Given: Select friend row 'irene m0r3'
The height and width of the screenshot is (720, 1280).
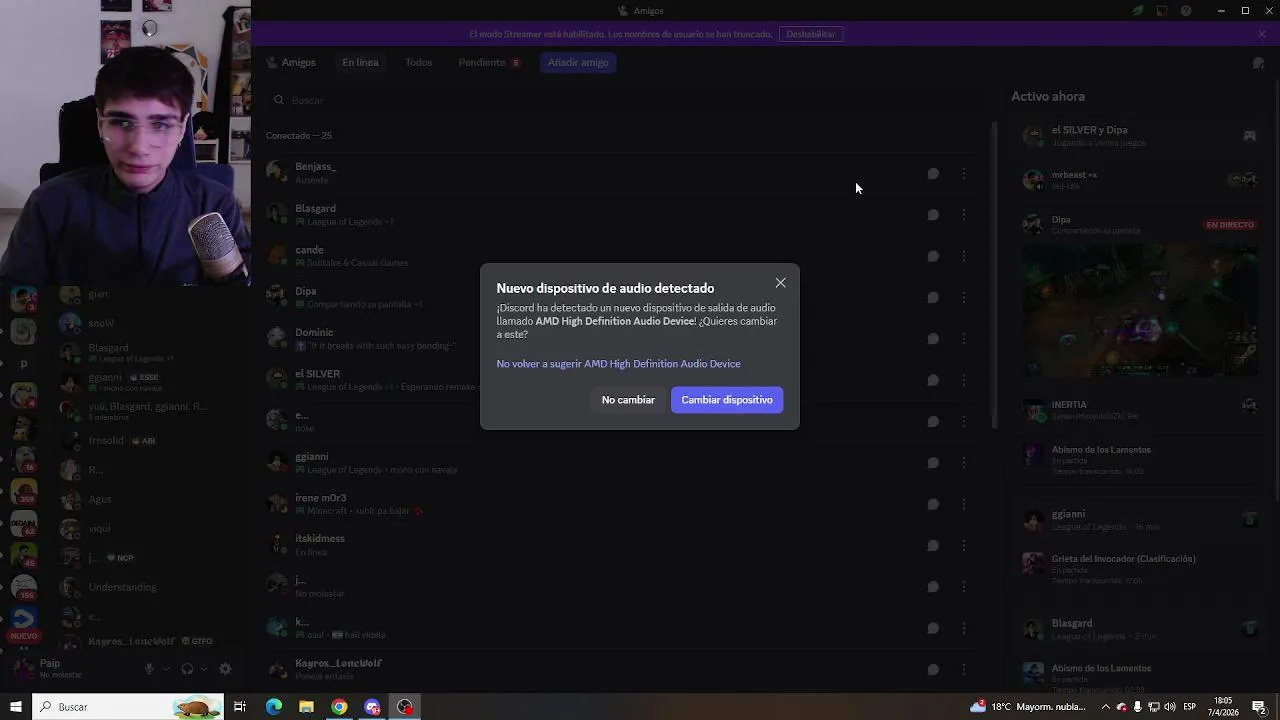Looking at the screenshot, I should pos(620,504).
